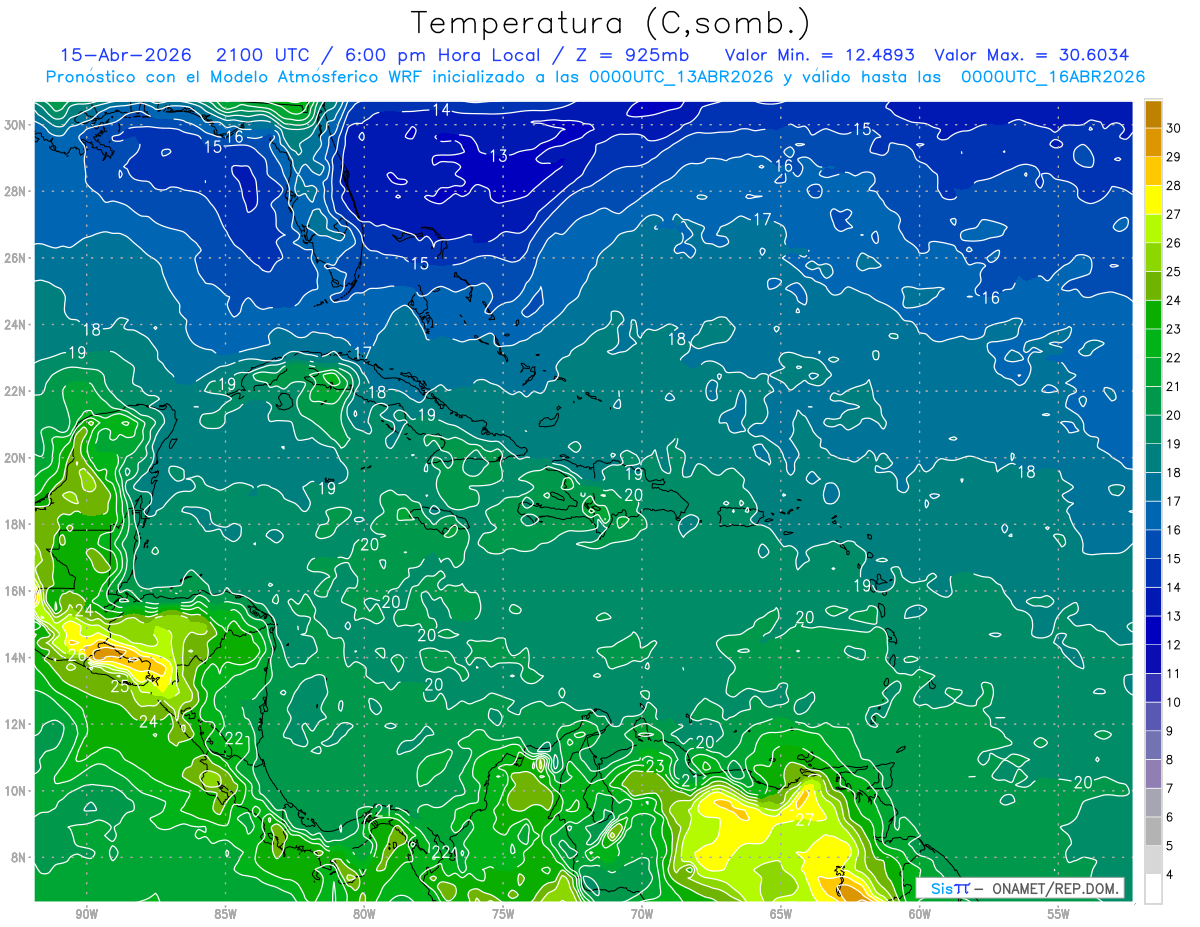Click the 8N latitude axis label

20,857
